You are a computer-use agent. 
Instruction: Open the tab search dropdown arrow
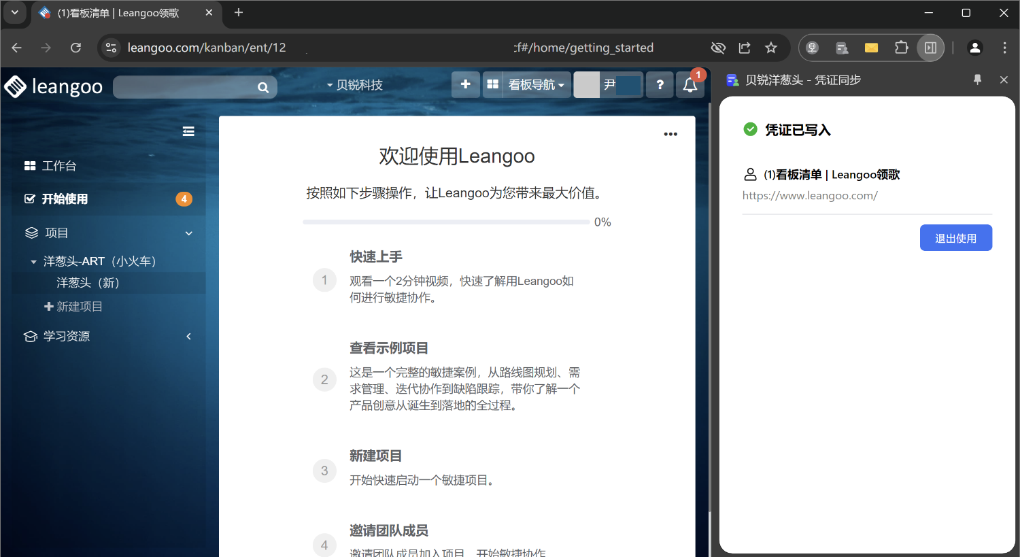[x=14, y=12]
